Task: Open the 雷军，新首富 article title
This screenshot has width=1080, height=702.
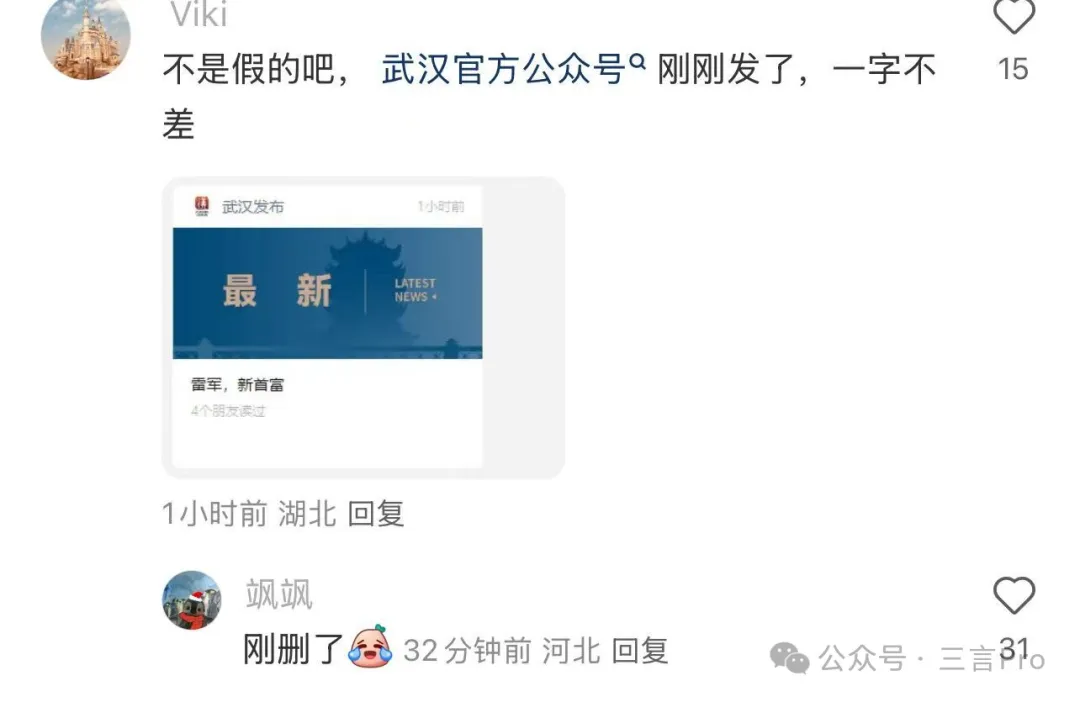Action: pos(238,384)
